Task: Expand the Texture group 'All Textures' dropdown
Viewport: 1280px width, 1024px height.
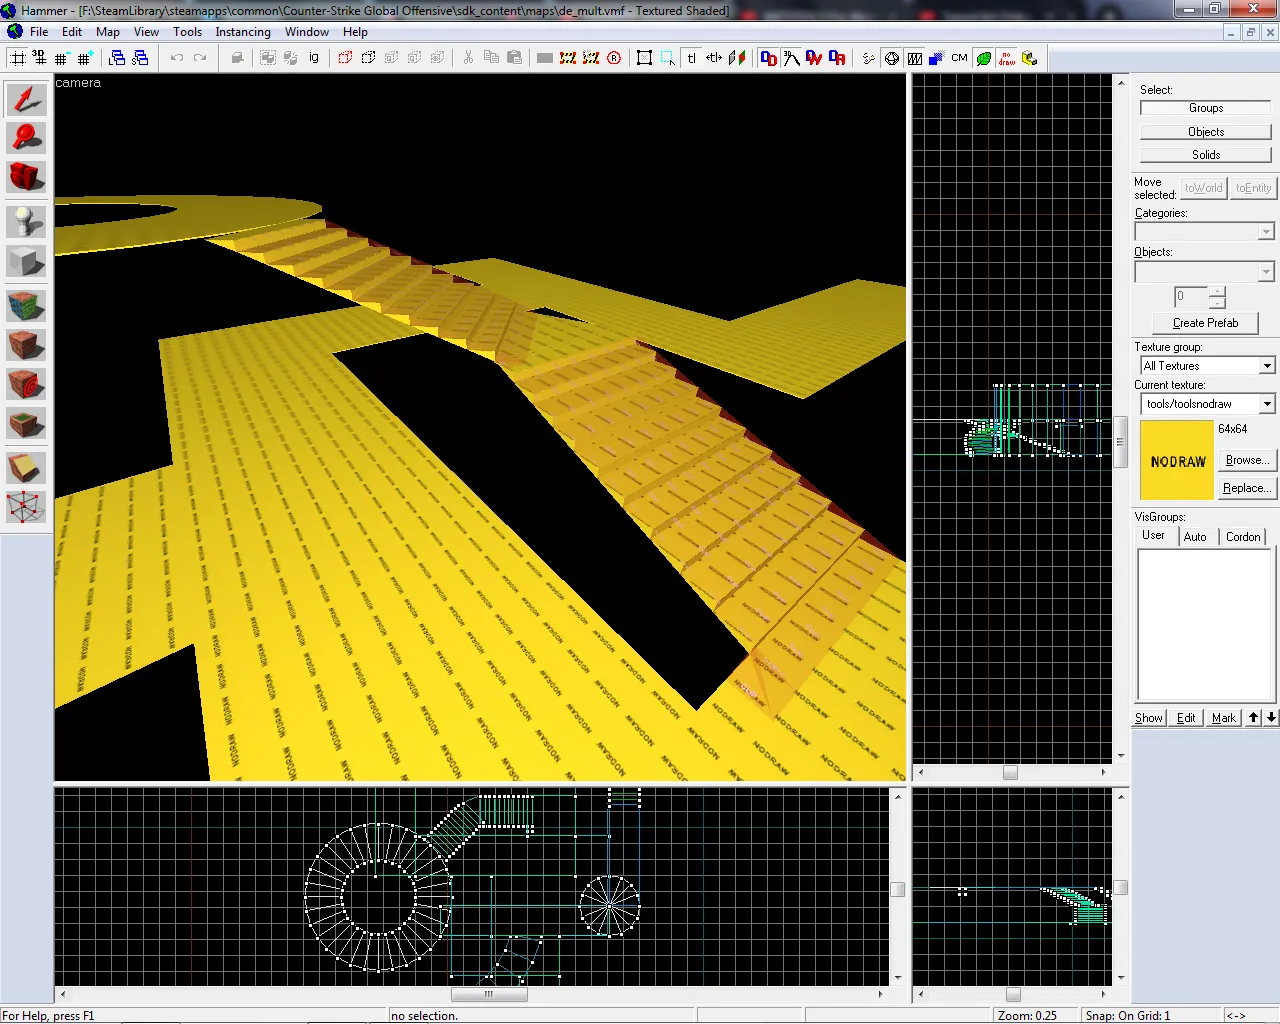Action: 1208,366
